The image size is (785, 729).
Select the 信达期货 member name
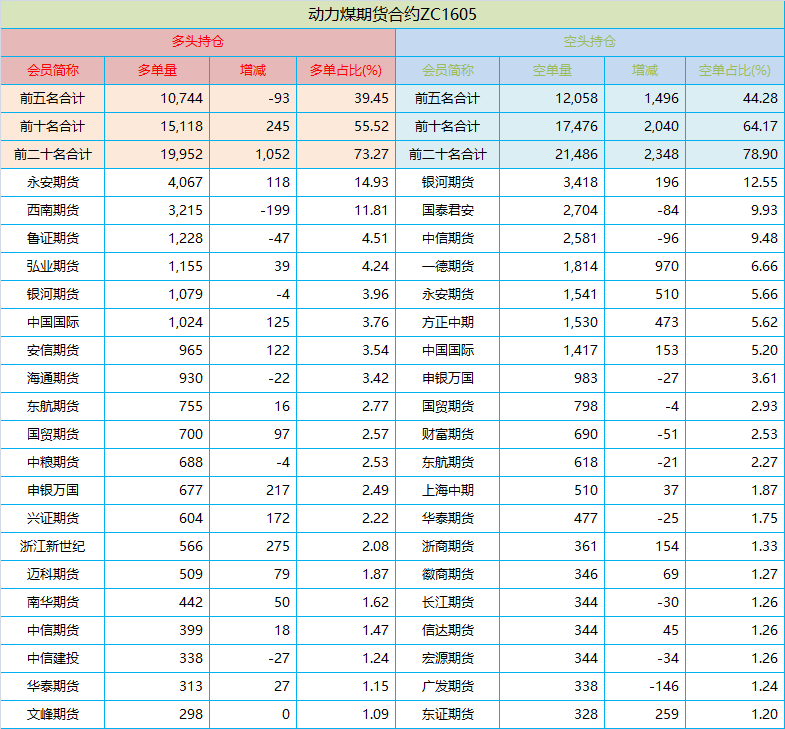pyautogui.click(x=448, y=631)
